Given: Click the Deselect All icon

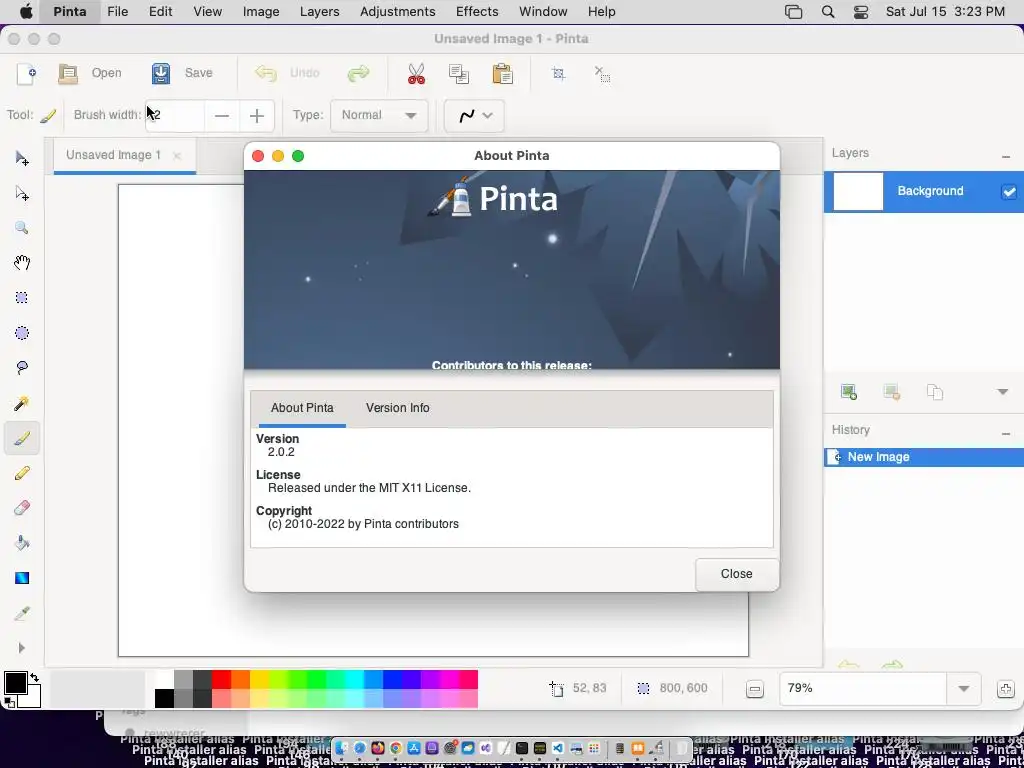Looking at the screenshot, I should [x=602, y=73].
